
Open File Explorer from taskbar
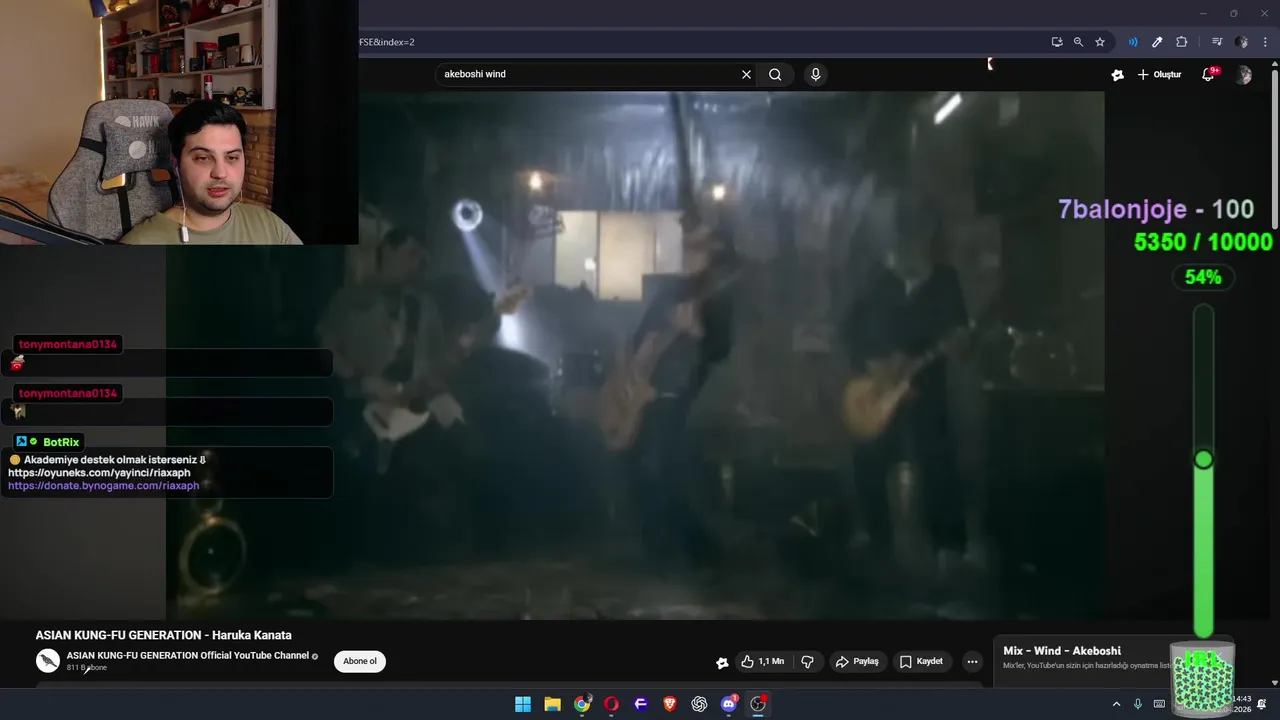(x=552, y=704)
